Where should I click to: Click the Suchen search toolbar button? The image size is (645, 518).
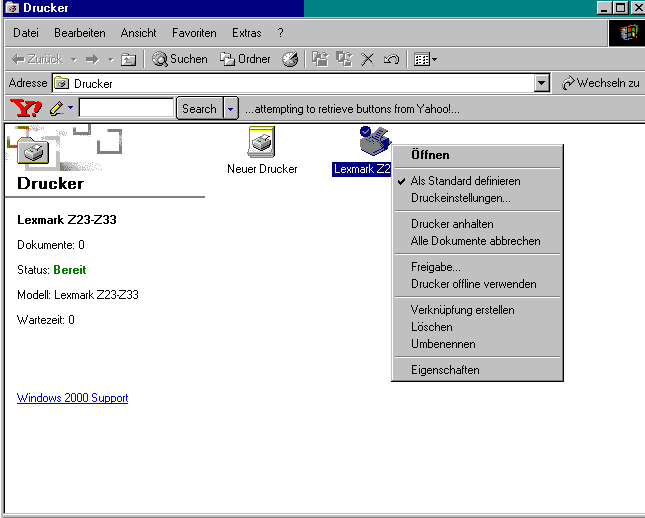point(180,59)
